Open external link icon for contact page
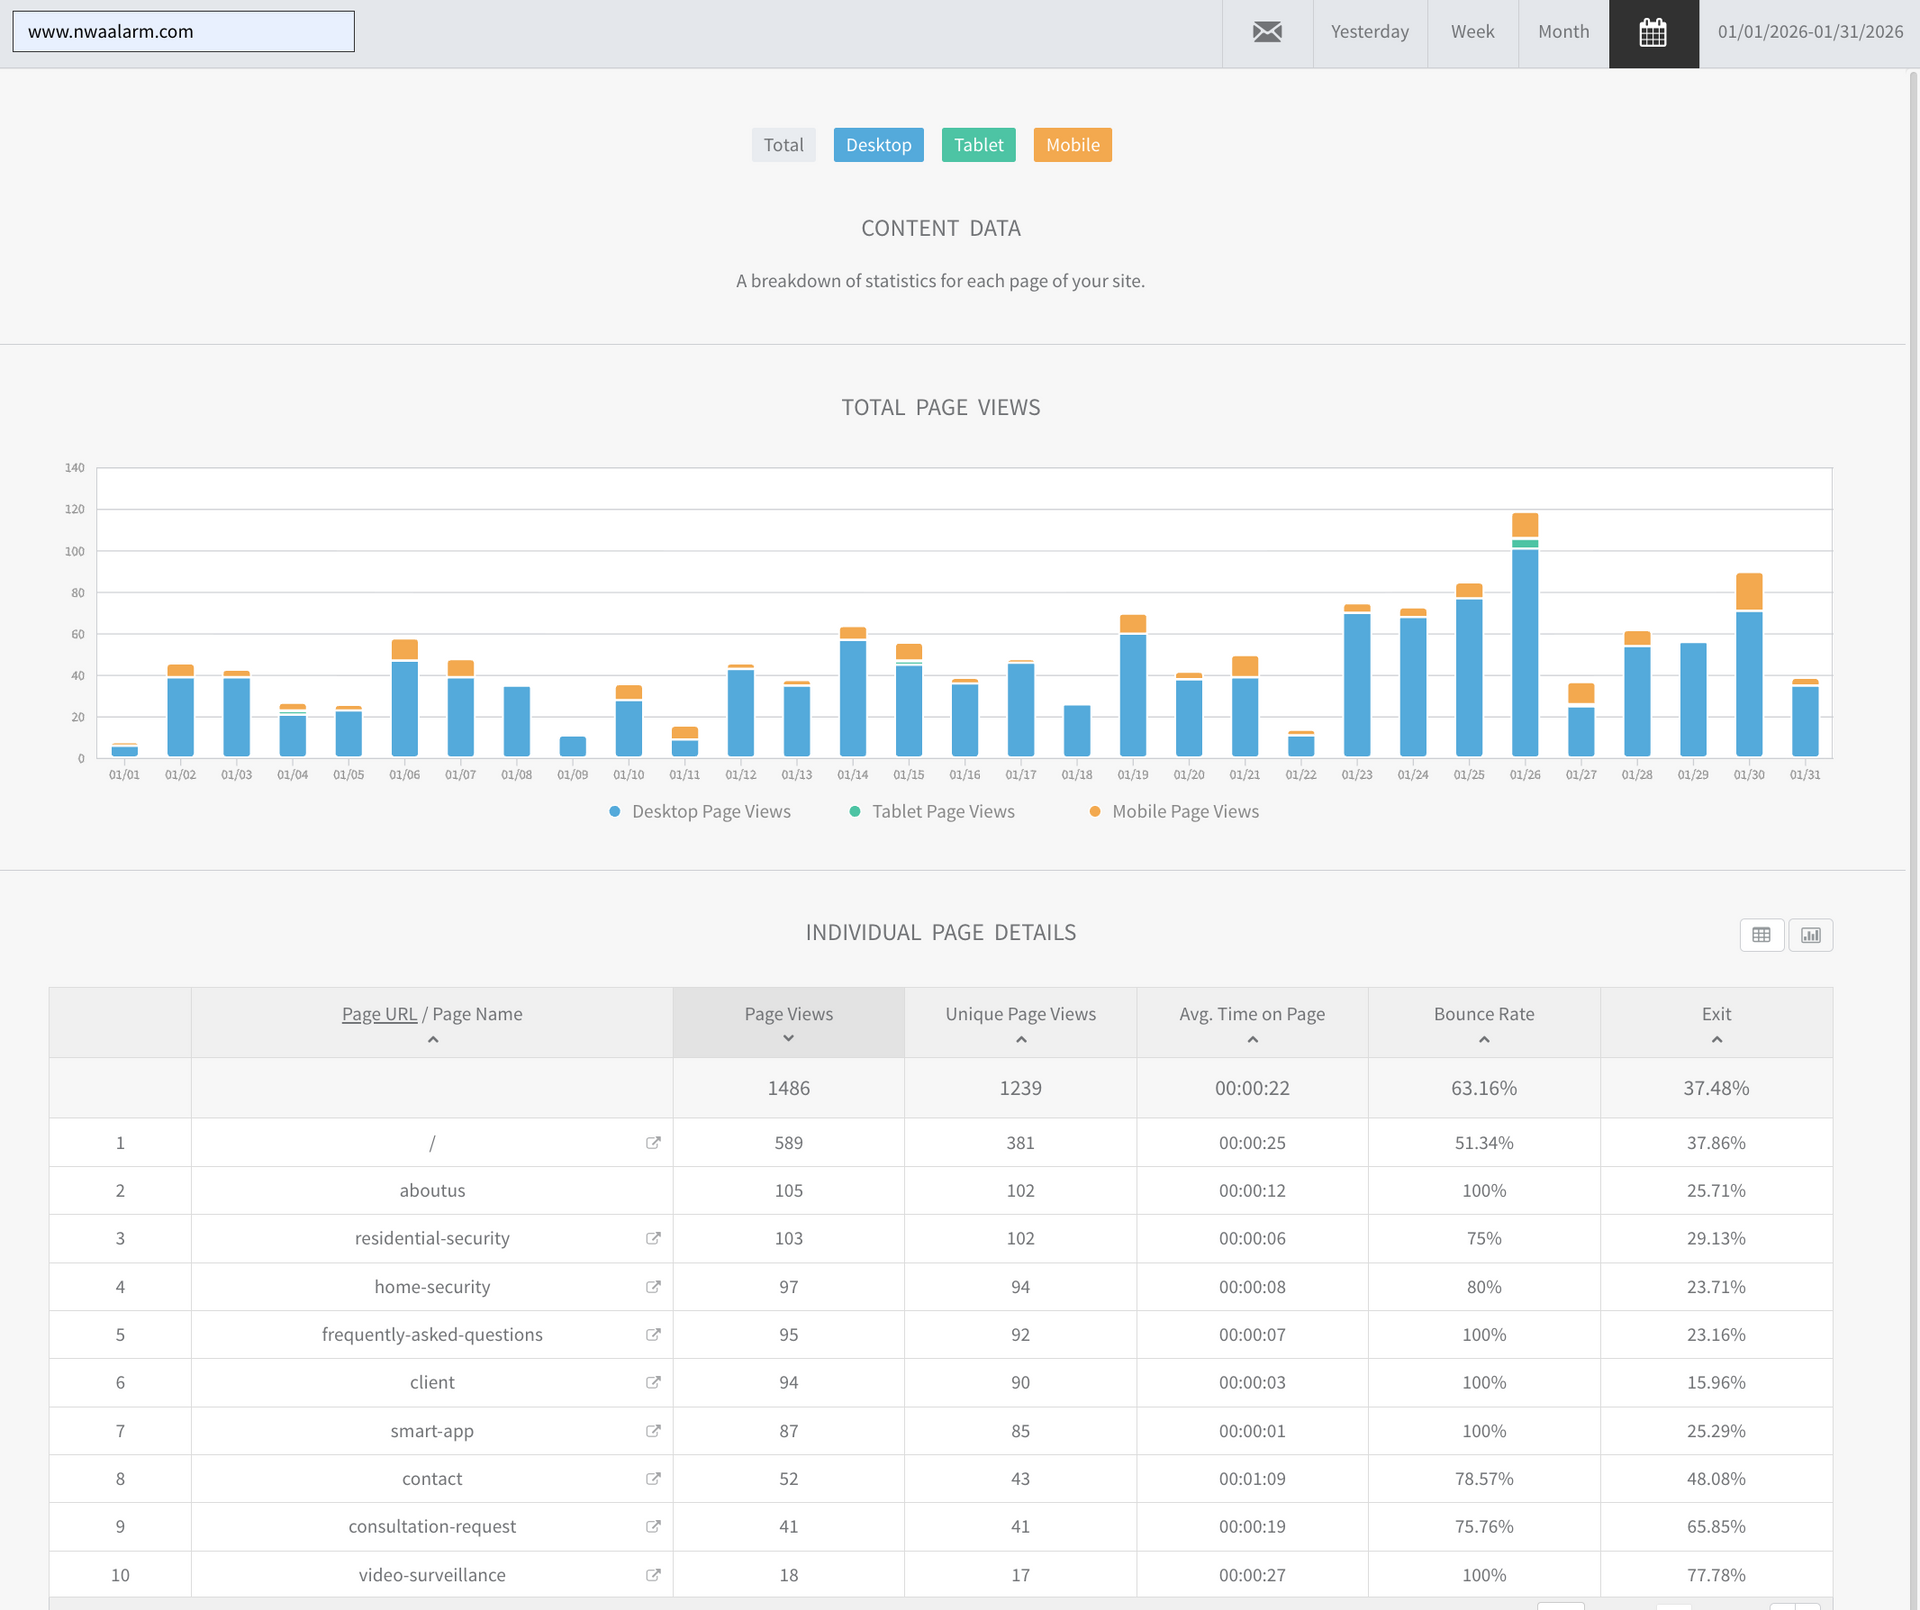This screenshot has height=1610, width=1920. pos(653,1478)
